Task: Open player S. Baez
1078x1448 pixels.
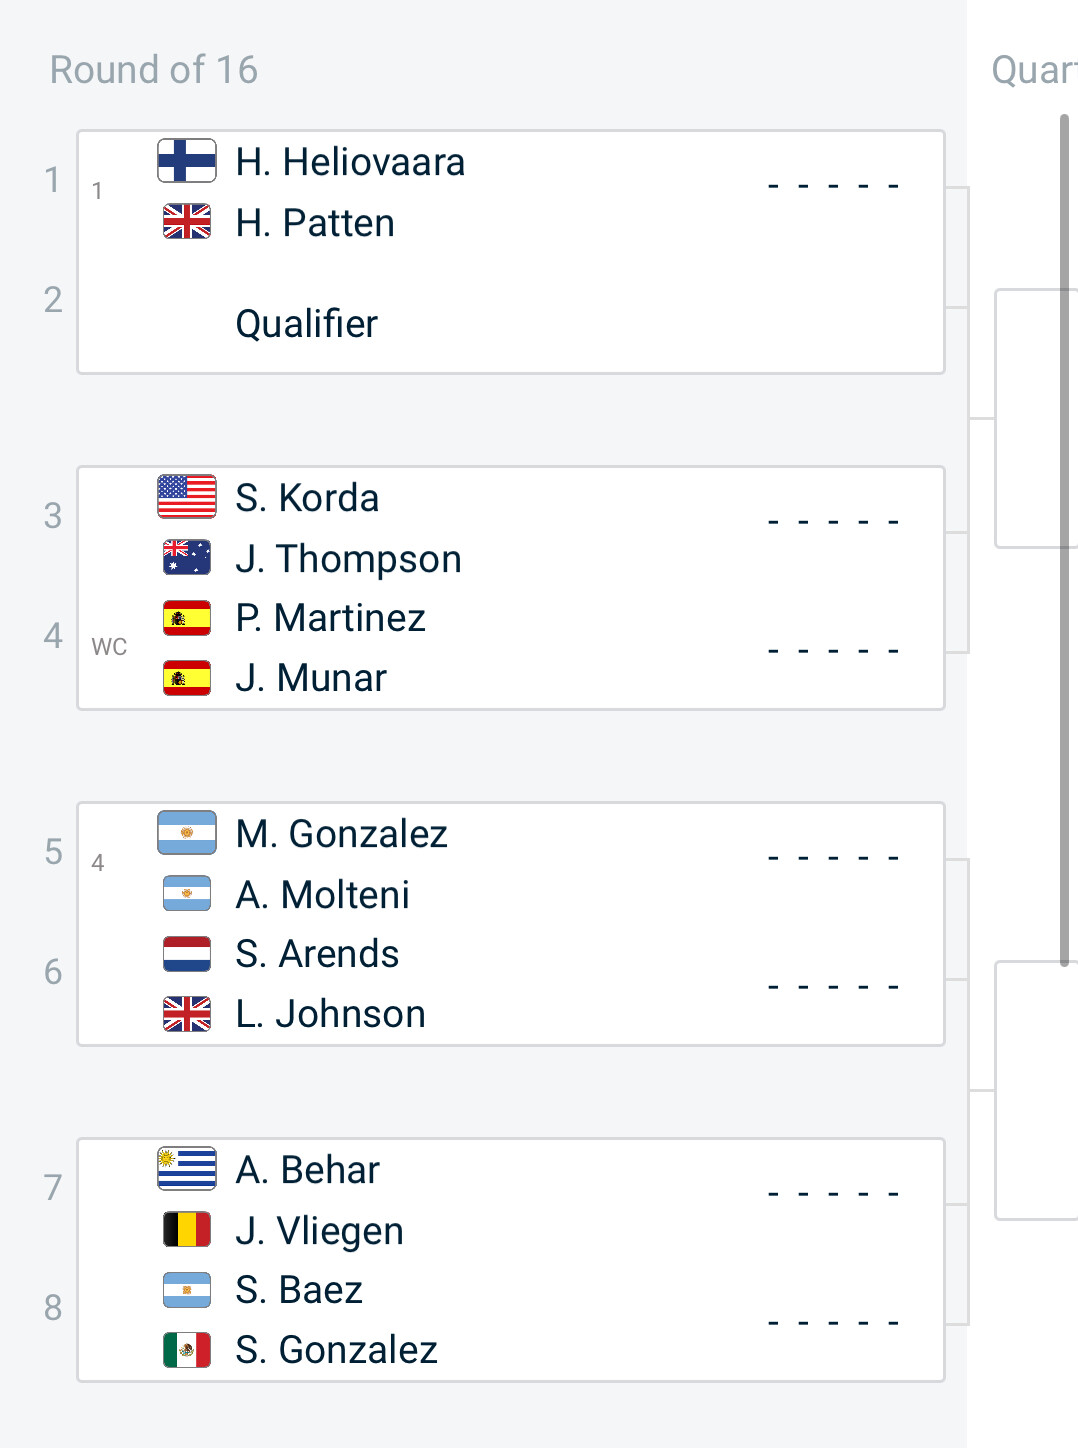Action: [299, 1290]
